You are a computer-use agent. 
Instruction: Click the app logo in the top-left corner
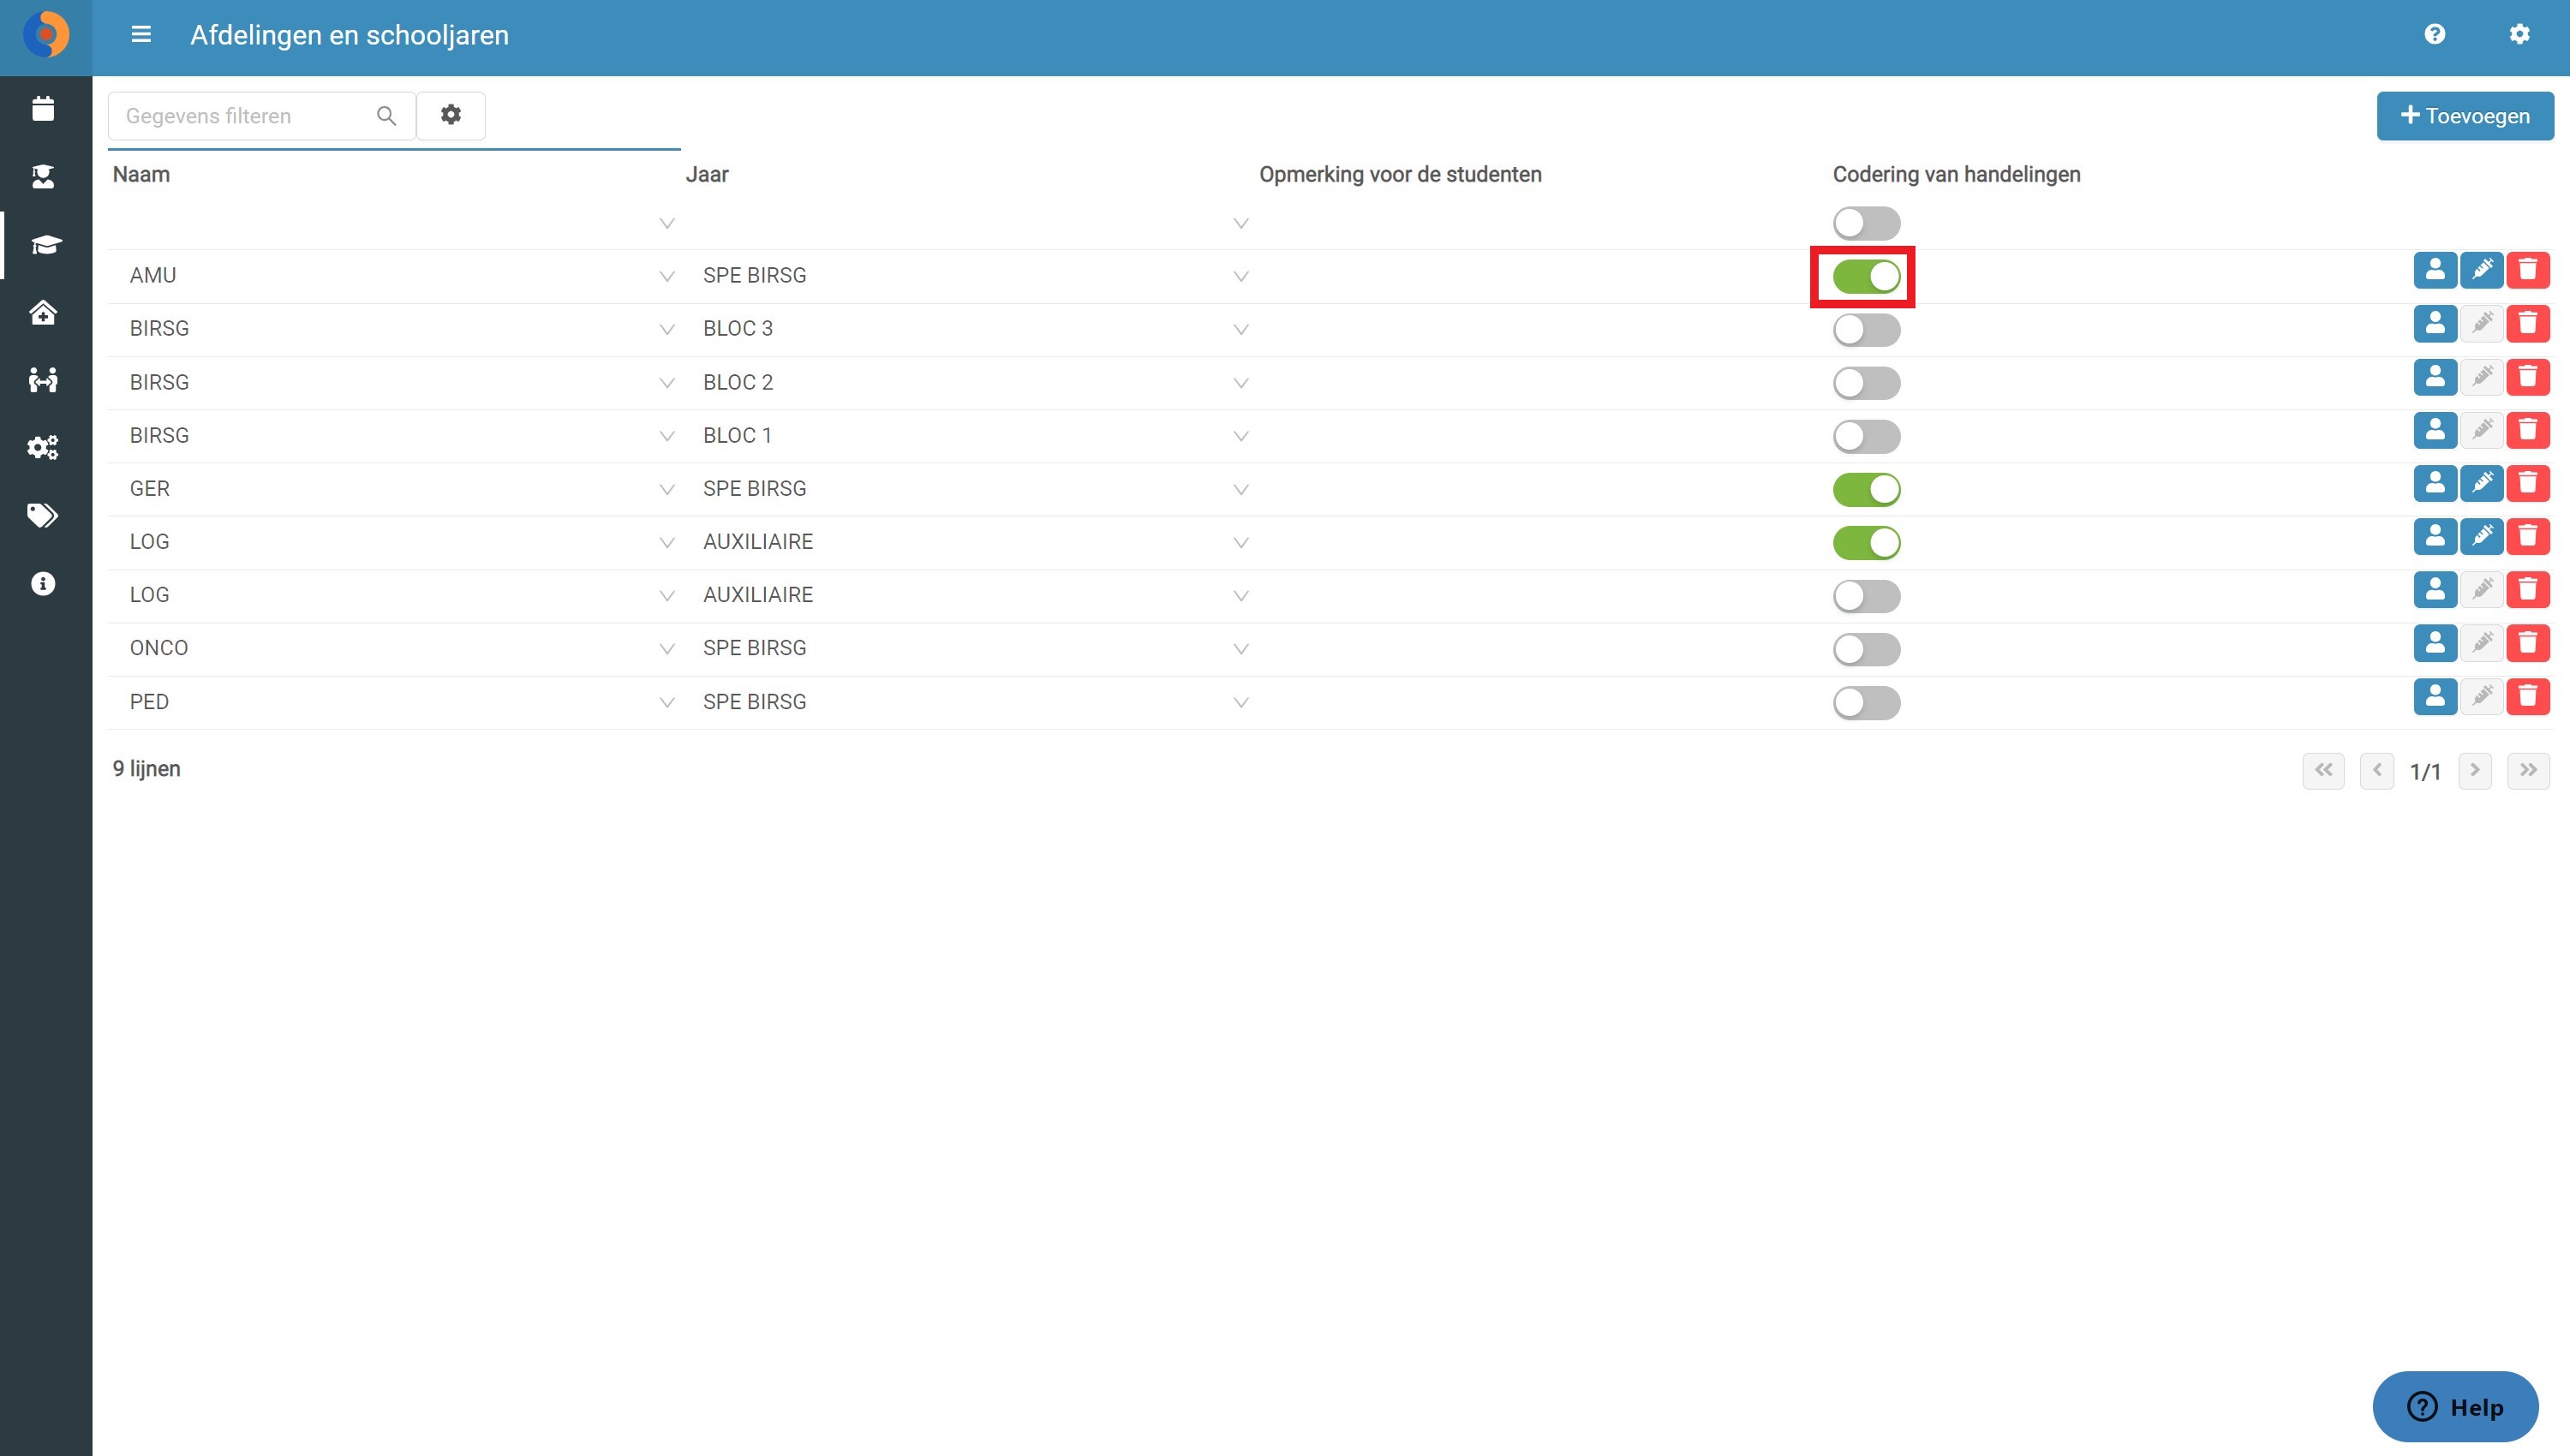point(46,36)
